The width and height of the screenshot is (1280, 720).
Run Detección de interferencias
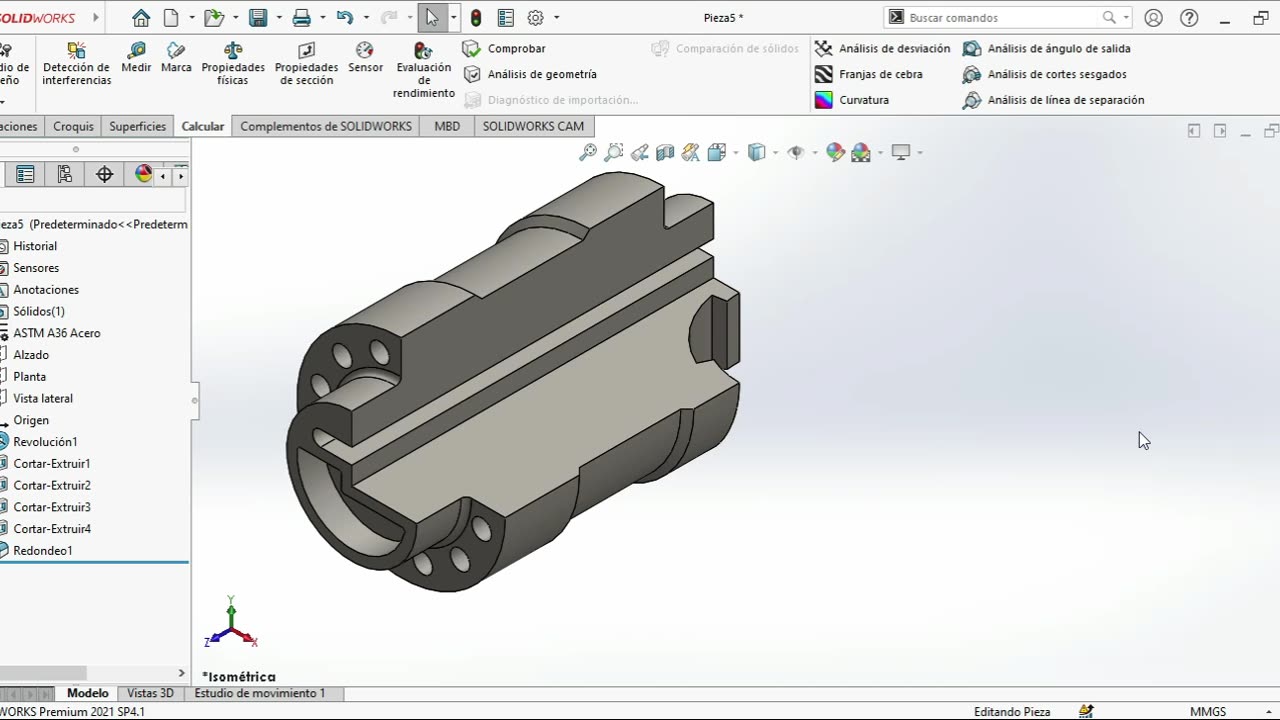pyautogui.click(x=77, y=63)
